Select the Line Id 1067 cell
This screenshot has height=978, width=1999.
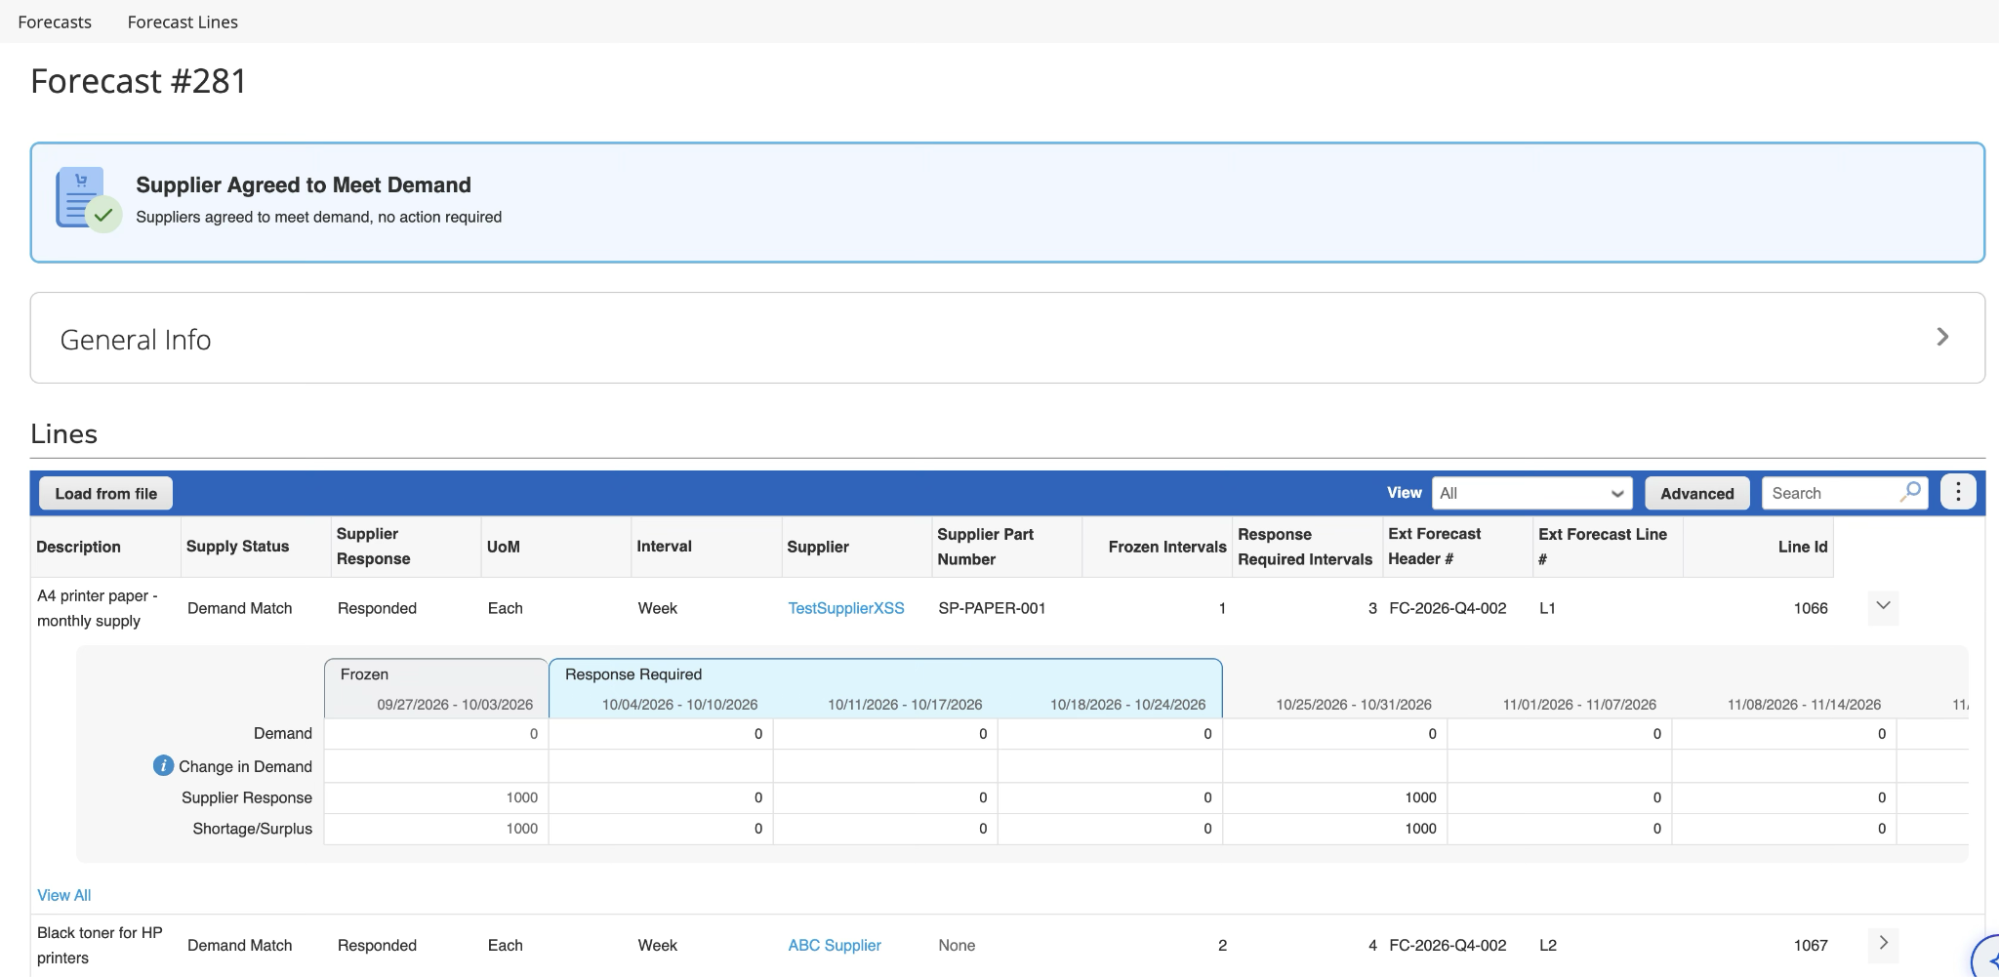coord(1810,945)
